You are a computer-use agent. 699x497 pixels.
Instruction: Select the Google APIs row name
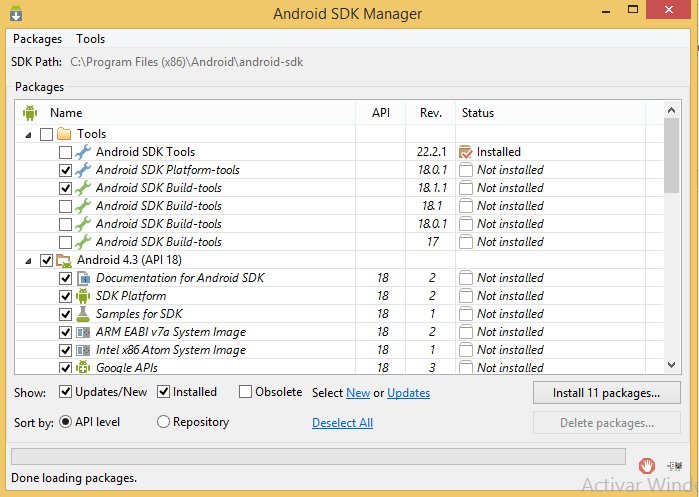[x=127, y=368]
